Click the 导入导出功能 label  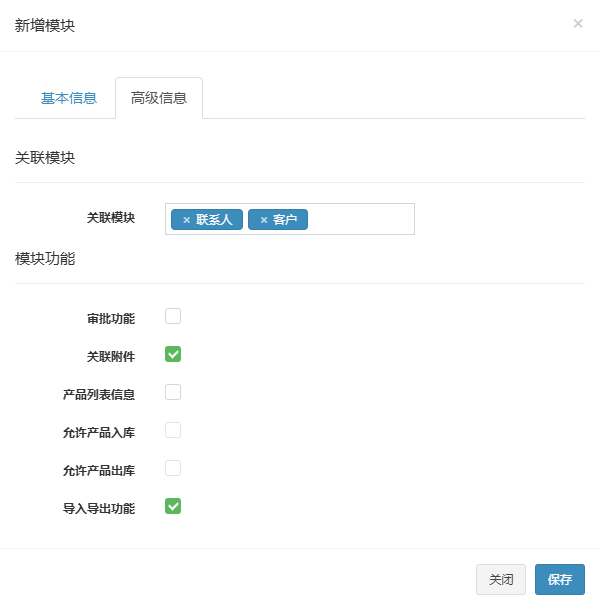tap(99, 508)
